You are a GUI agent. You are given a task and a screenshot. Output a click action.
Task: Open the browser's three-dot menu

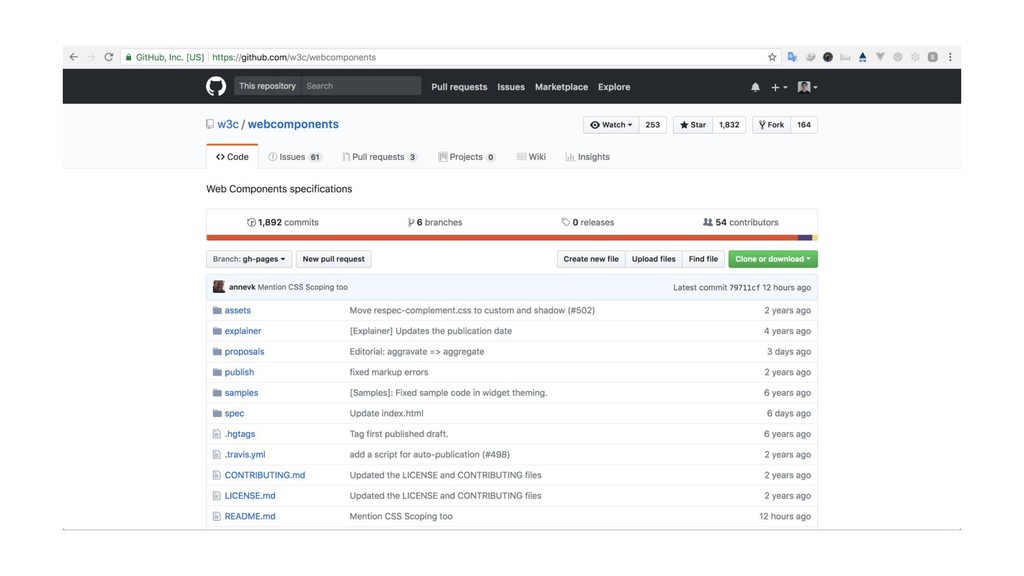click(951, 57)
